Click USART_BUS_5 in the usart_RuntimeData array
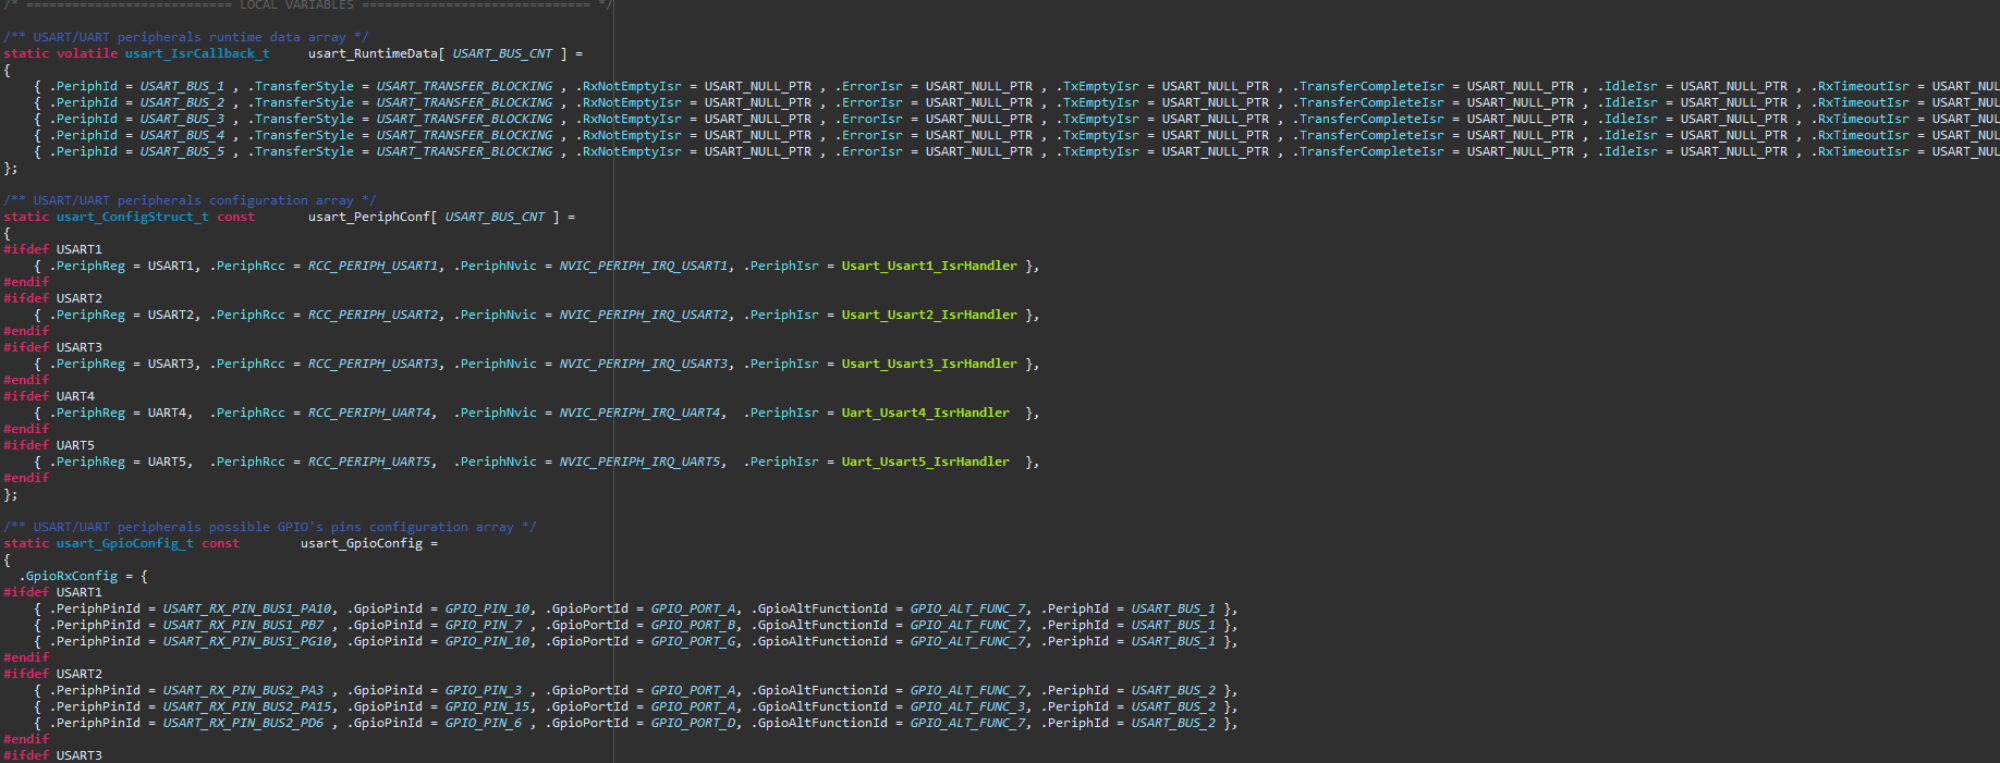Screen dimensions: 2000x763 coord(182,152)
